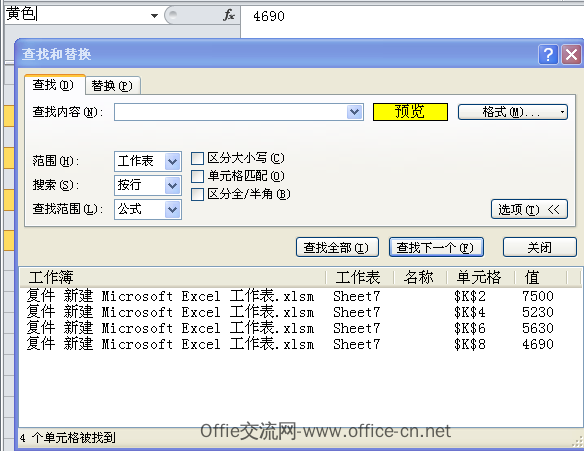The image size is (584, 451).
Task: Check the 单元格匹配 option
Action: (x=197, y=176)
